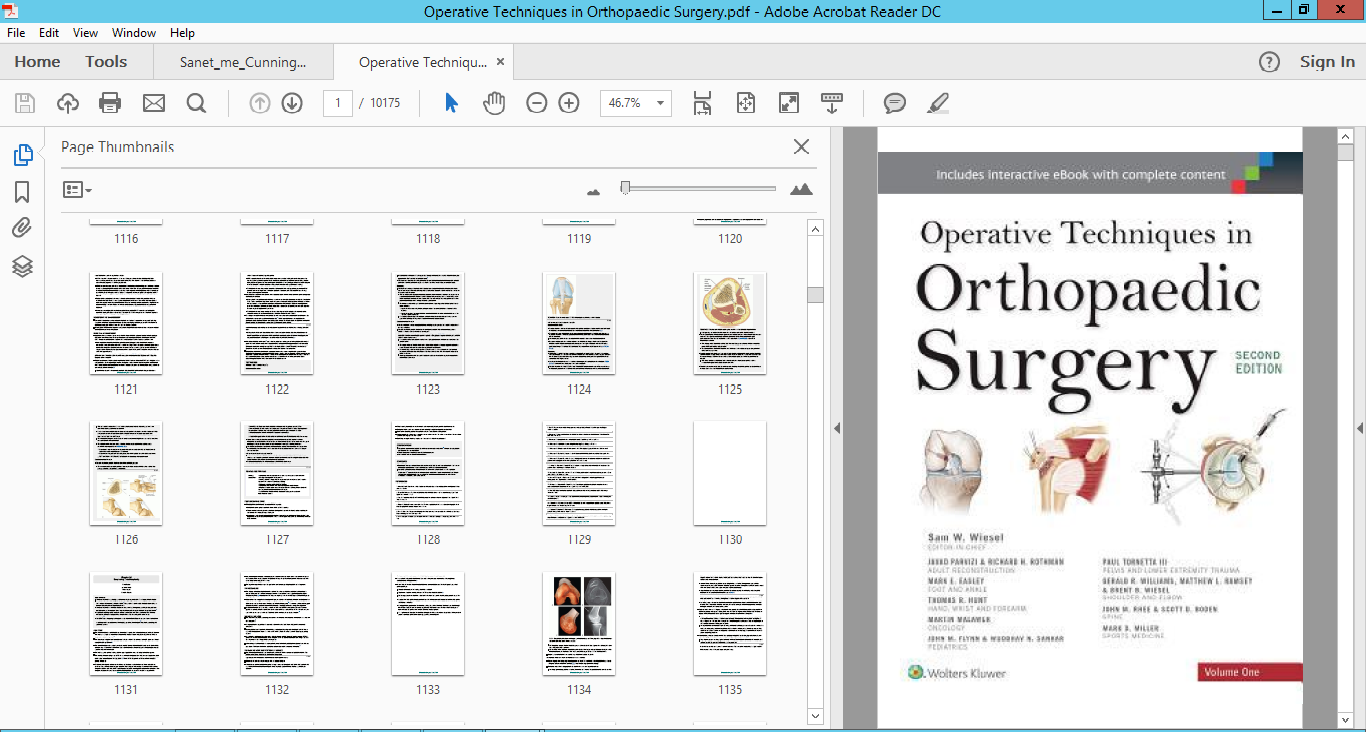Zoom out with the minus button
1366x732 pixels.
pos(537,103)
